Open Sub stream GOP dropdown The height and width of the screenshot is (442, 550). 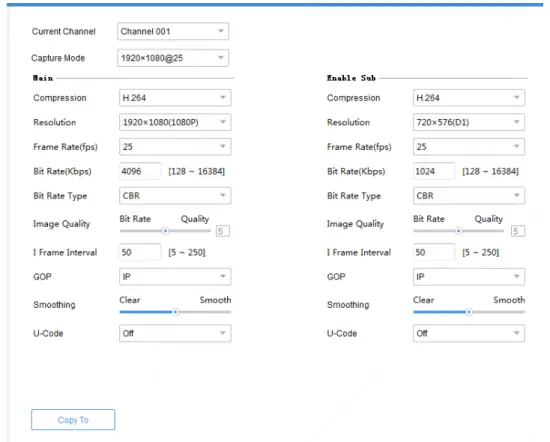469,277
